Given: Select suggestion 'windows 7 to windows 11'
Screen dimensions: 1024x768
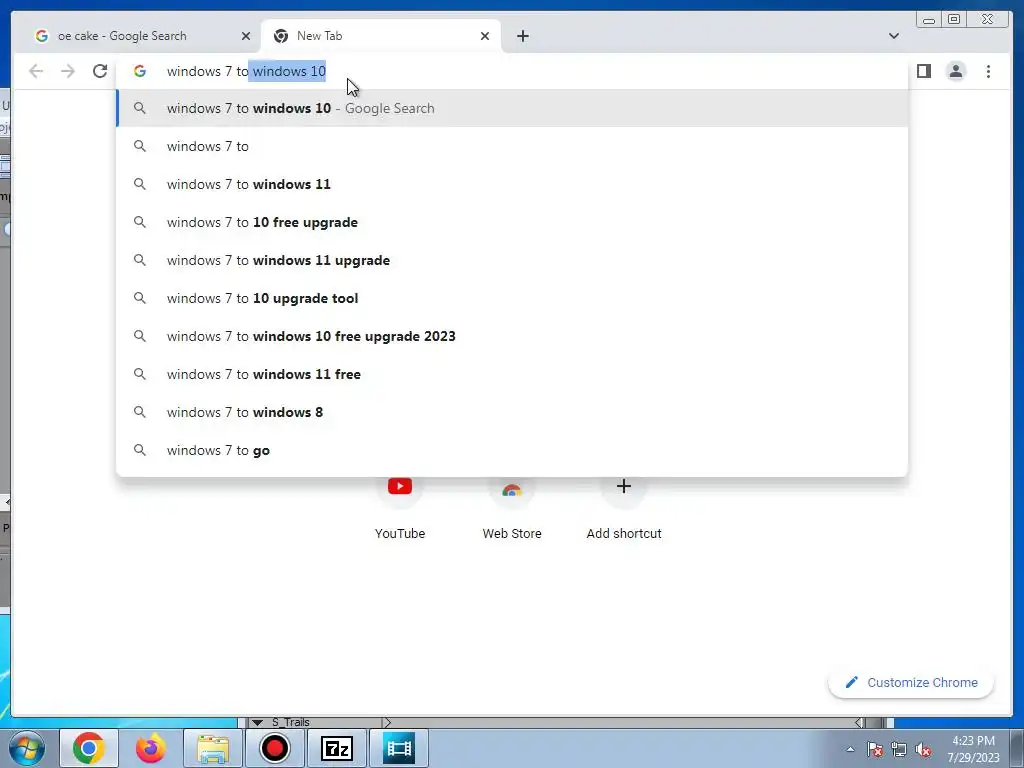Looking at the screenshot, I should click(x=512, y=184).
